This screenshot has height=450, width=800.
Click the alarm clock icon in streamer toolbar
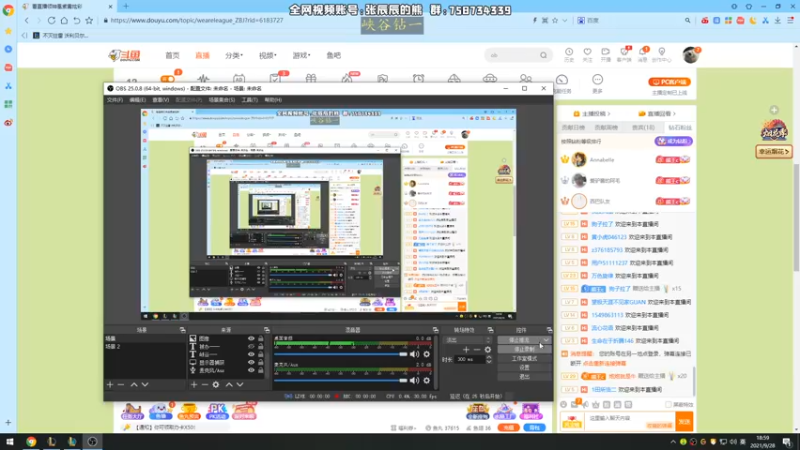[418, 79]
